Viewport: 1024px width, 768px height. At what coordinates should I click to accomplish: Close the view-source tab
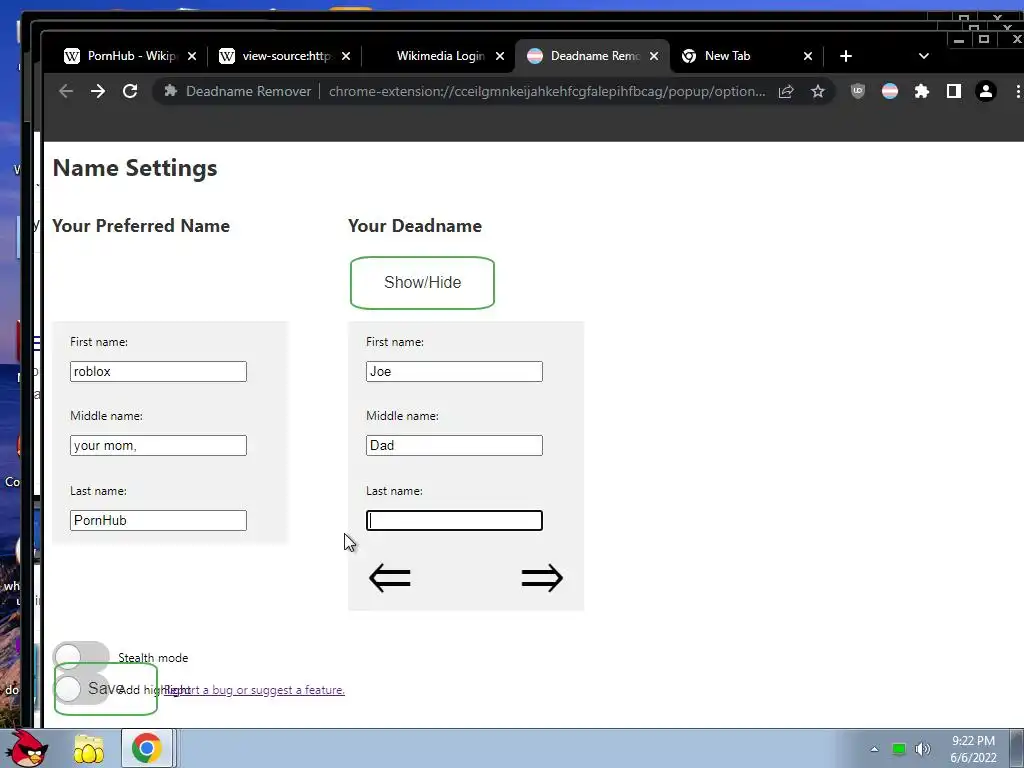[346, 56]
